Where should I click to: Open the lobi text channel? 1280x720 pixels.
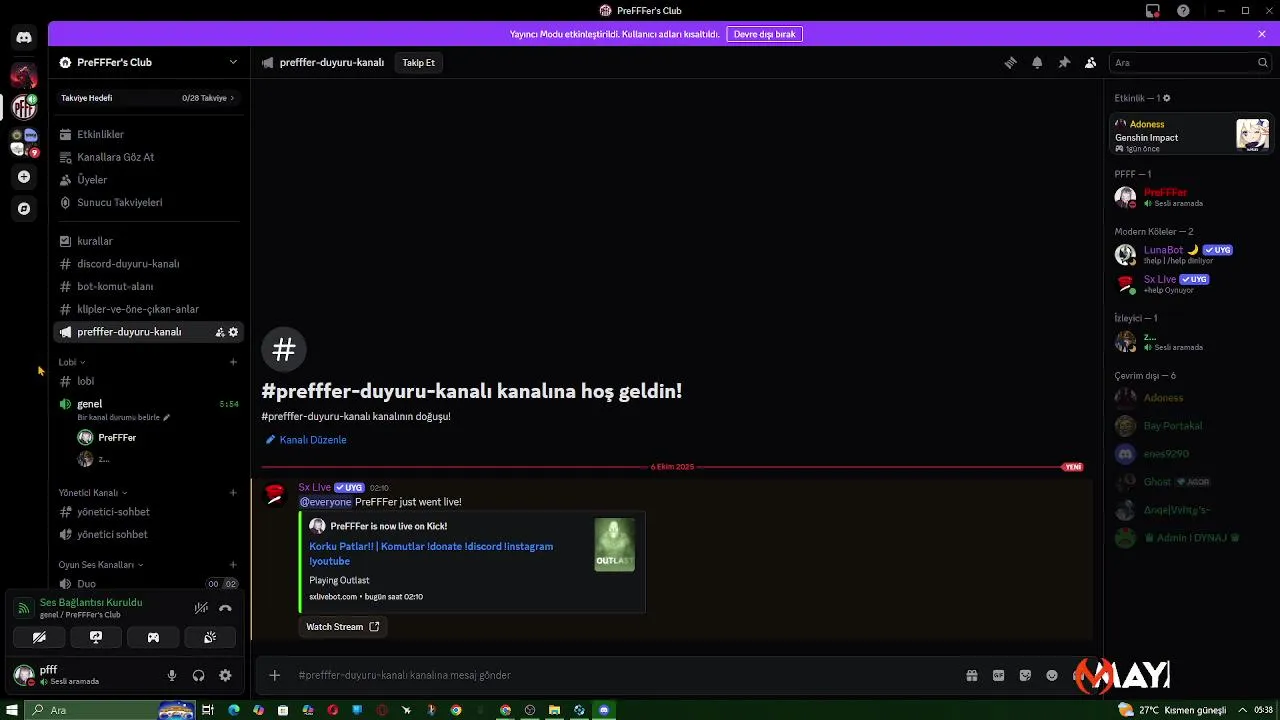click(149, 381)
